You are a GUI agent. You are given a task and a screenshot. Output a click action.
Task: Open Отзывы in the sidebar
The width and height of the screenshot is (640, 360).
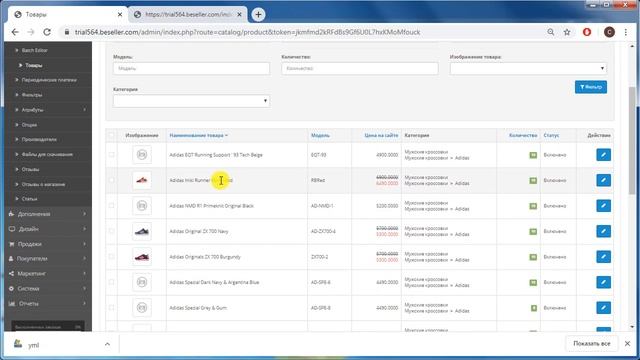(x=31, y=169)
